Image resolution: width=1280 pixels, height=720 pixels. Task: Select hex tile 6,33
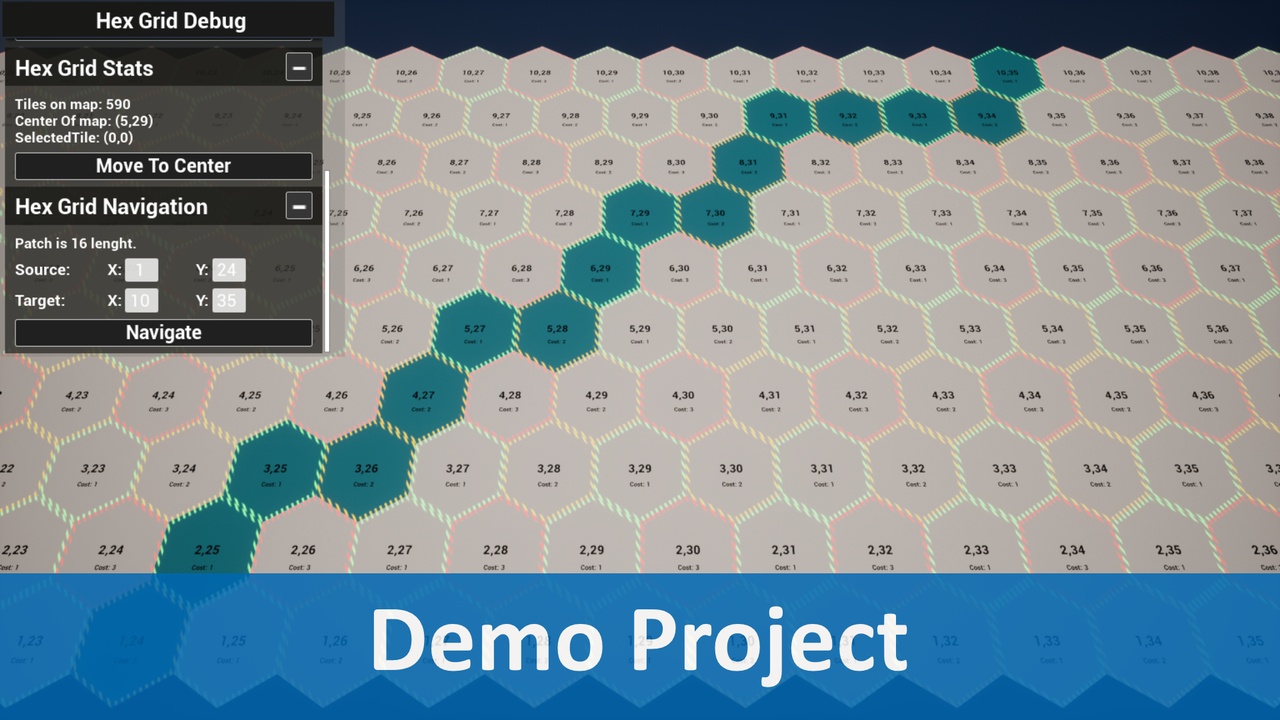coord(916,272)
